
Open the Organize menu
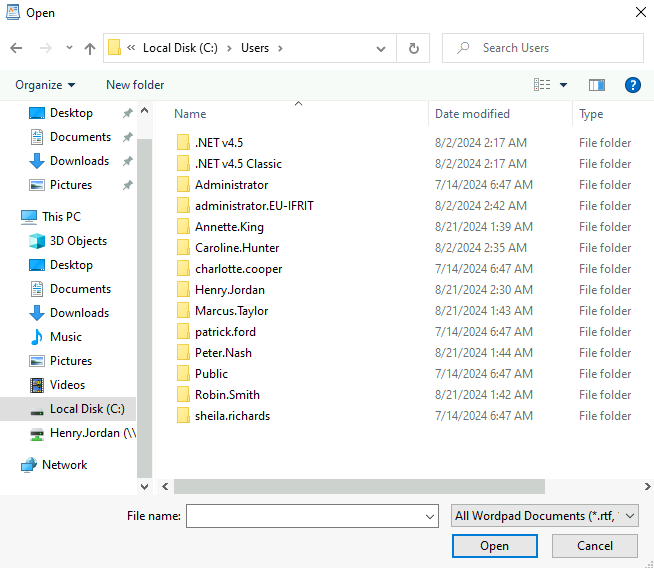[x=45, y=85]
